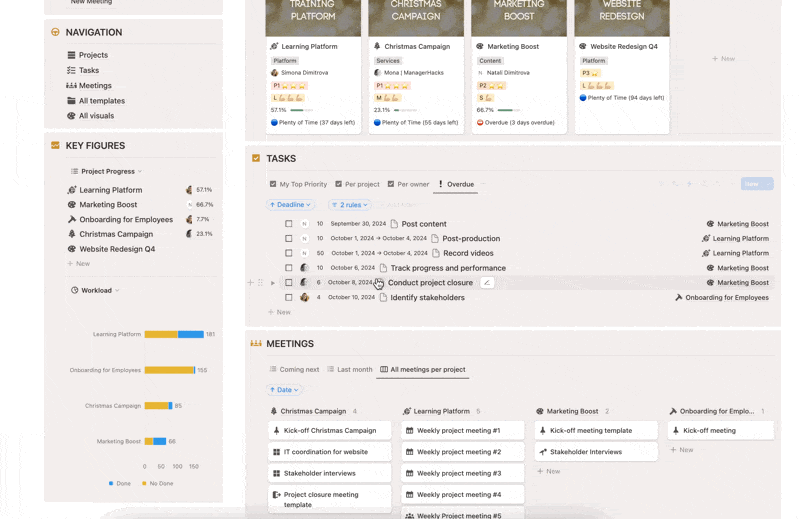800x519 pixels.
Task: Add a new task row below Identify stakeholders
Action: [x=280, y=312]
